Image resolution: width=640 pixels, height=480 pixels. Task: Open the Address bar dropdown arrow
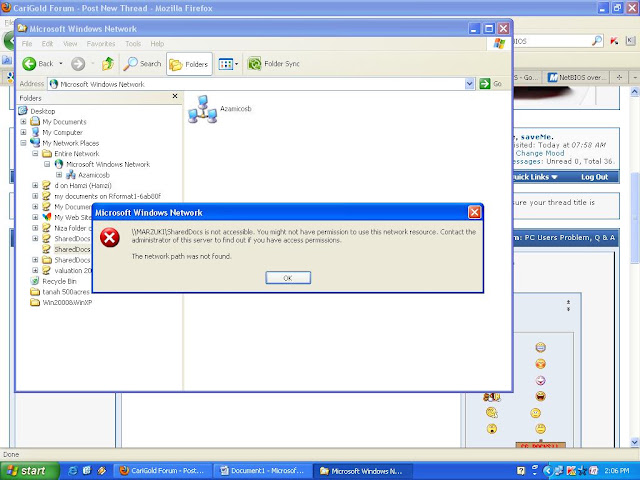click(469, 84)
